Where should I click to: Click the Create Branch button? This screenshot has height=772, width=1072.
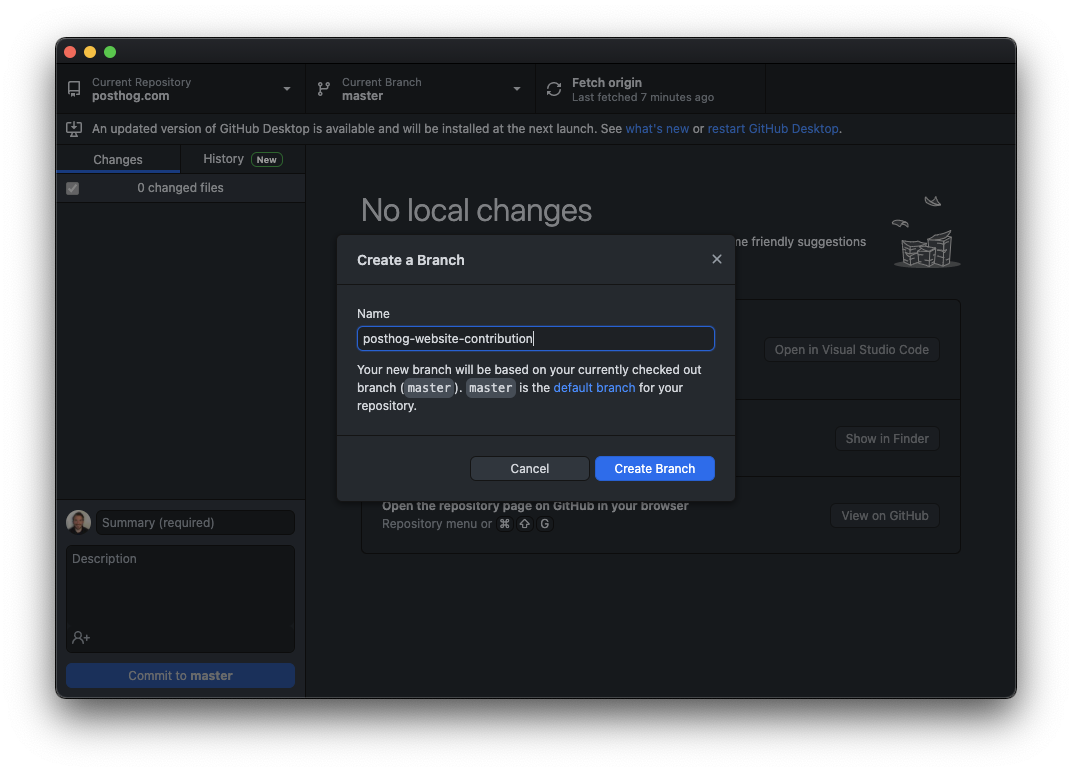654,468
